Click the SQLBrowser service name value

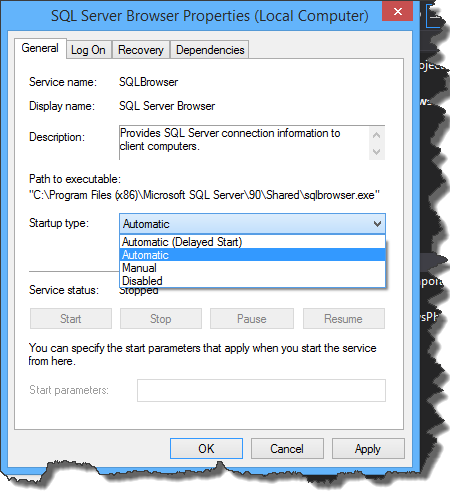point(149,82)
